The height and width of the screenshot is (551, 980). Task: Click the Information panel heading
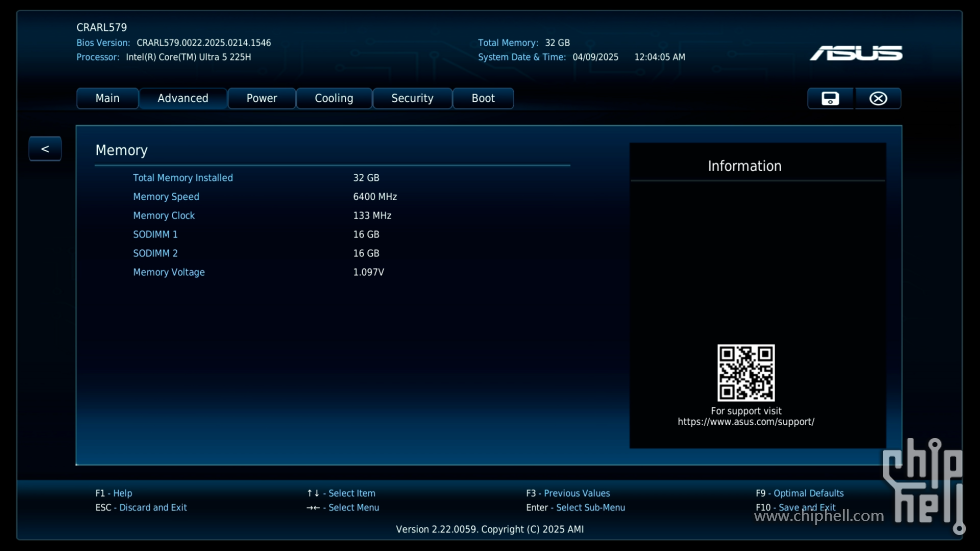[x=744, y=166]
